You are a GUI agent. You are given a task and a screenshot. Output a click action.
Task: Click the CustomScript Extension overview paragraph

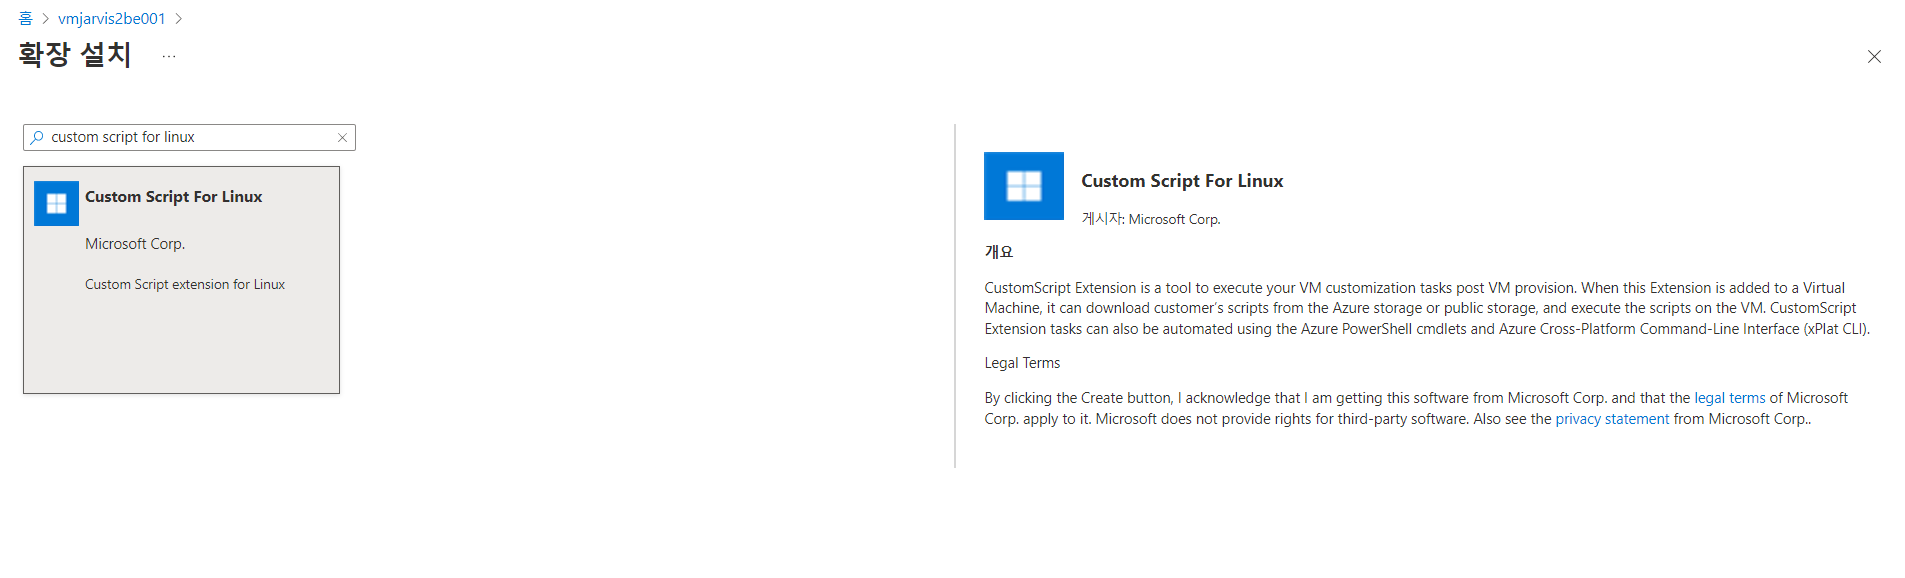coord(1427,308)
